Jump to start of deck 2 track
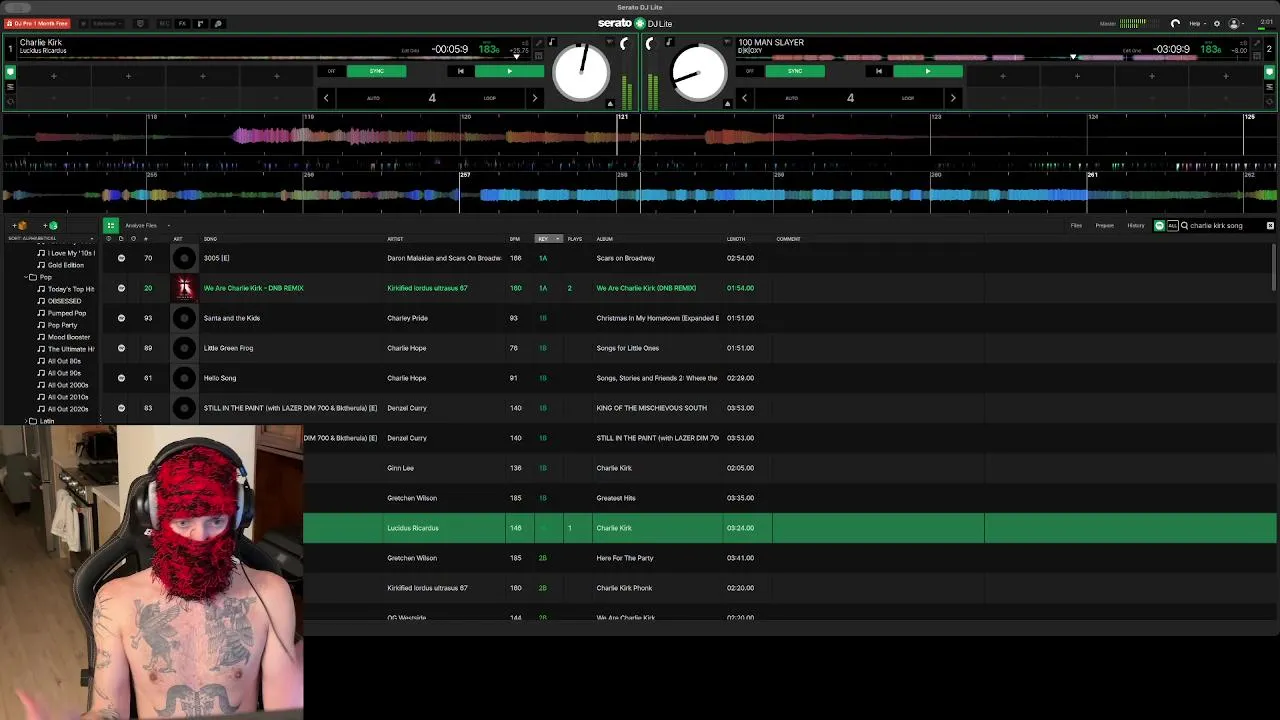Screen dimensions: 1280x720 pyautogui.click(x=879, y=71)
